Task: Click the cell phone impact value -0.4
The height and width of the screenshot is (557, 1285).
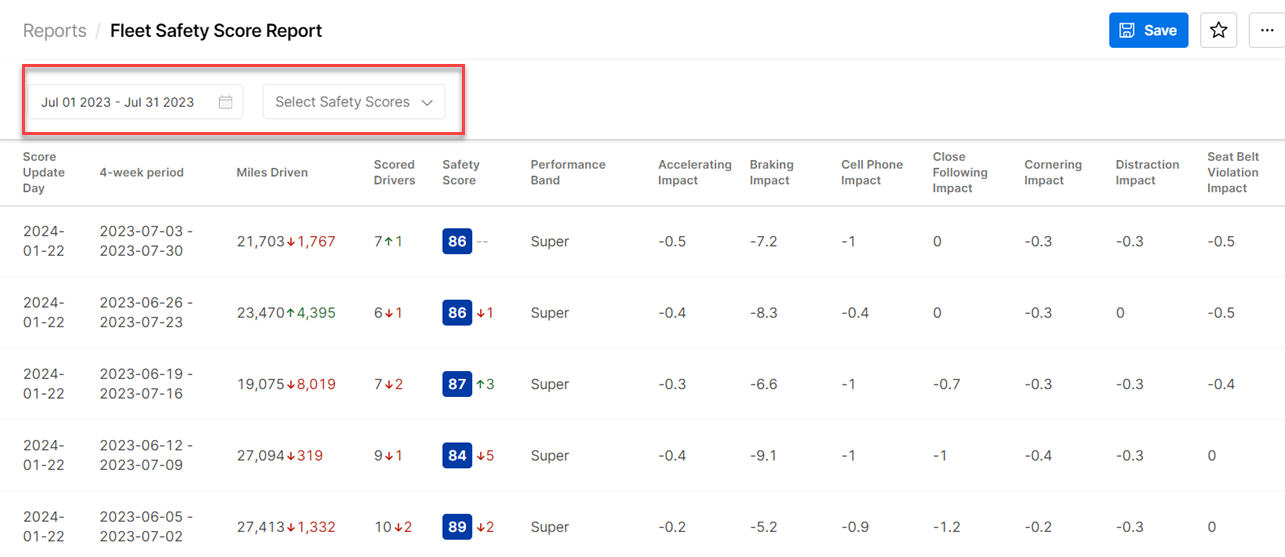Action: click(855, 312)
